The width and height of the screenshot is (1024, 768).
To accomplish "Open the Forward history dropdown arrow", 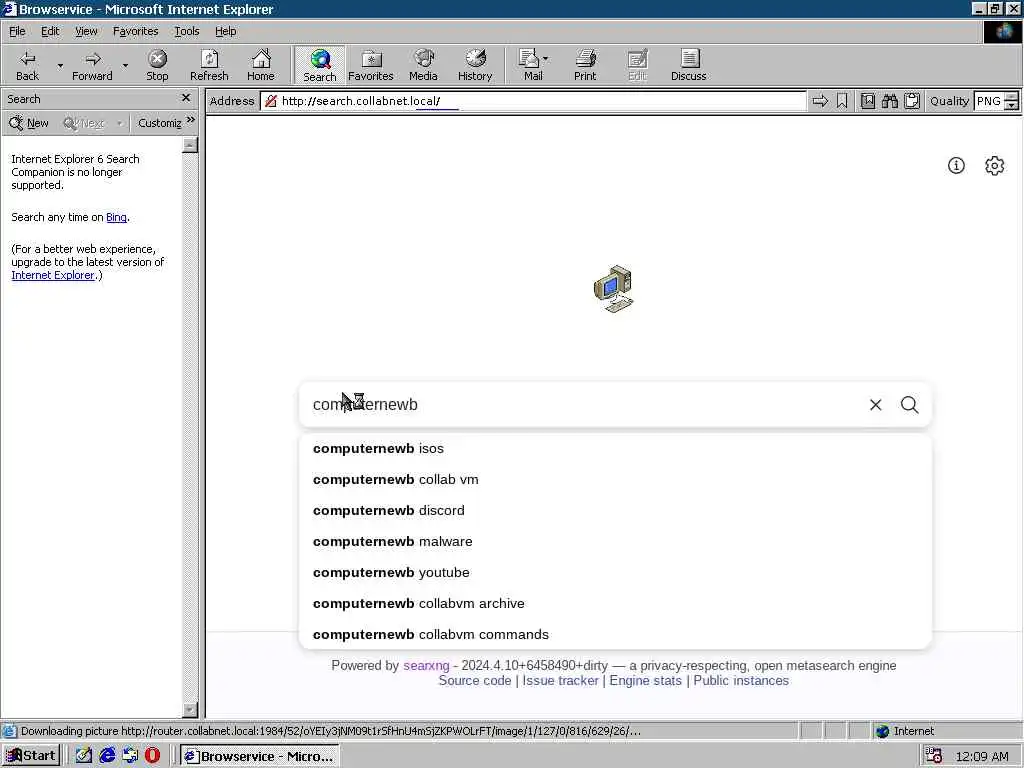I will [125, 65].
